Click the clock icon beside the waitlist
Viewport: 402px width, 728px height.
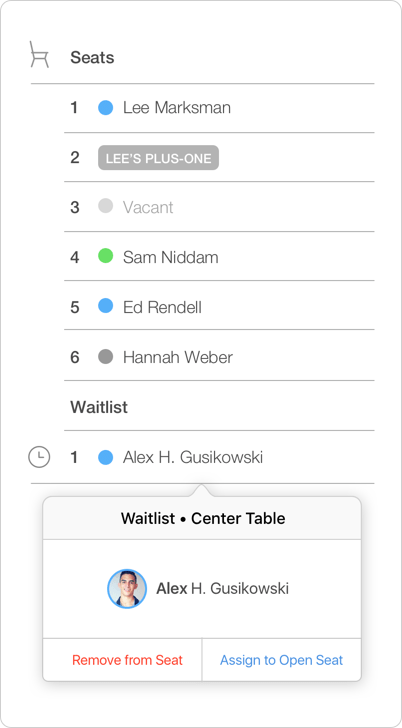[x=39, y=457]
